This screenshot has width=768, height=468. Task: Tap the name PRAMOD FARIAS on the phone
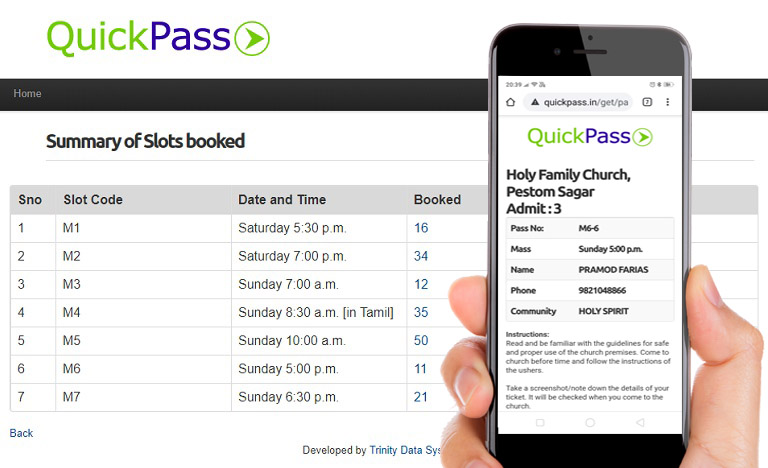(x=613, y=270)
